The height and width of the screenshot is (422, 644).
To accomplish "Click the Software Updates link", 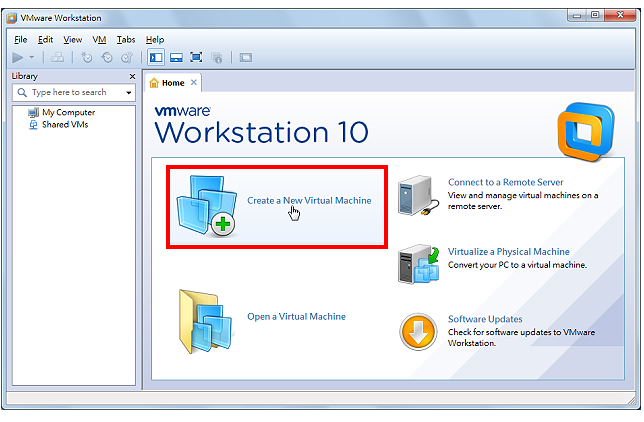I will point(485,319).
